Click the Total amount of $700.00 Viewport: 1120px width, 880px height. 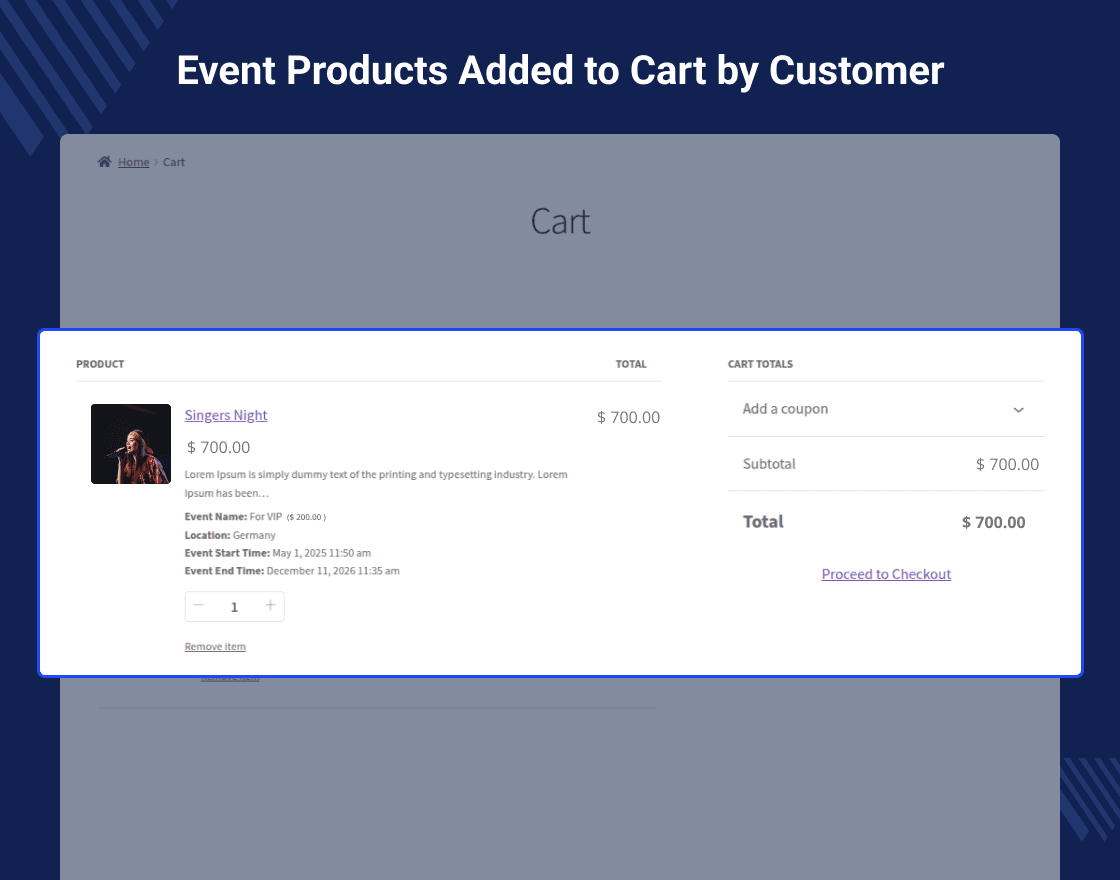[x=993, y=521]
